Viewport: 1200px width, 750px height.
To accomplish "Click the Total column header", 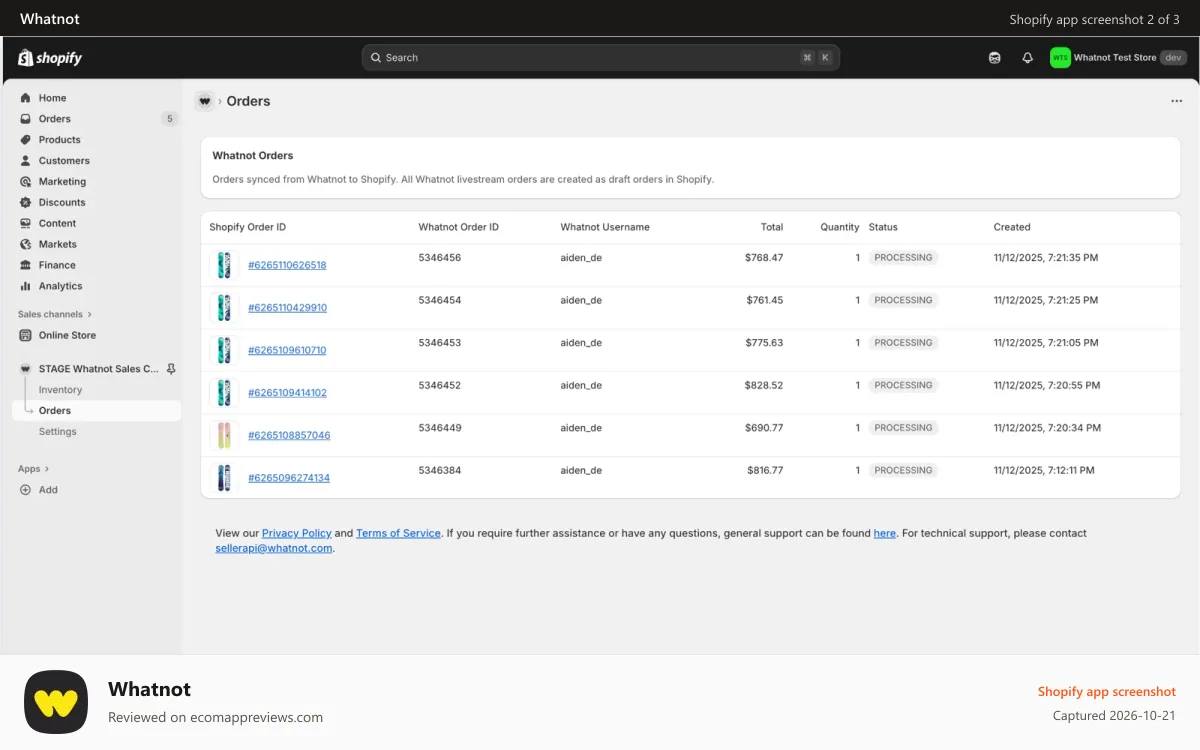I will [772, 227].
